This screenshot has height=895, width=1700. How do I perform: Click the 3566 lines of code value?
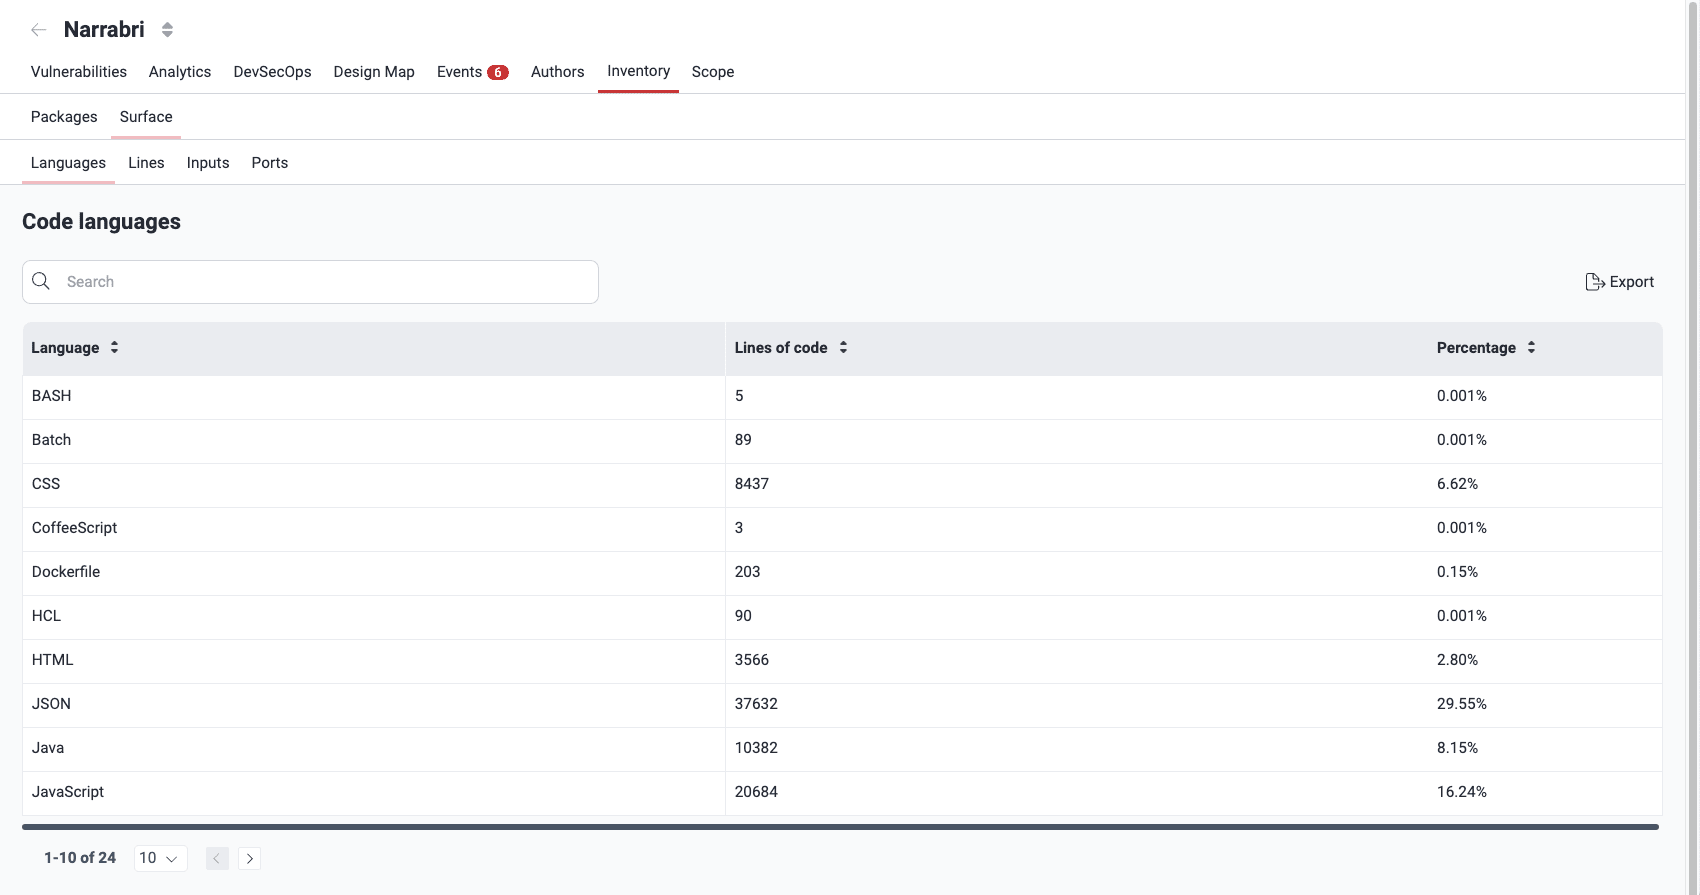coord(752,660)
